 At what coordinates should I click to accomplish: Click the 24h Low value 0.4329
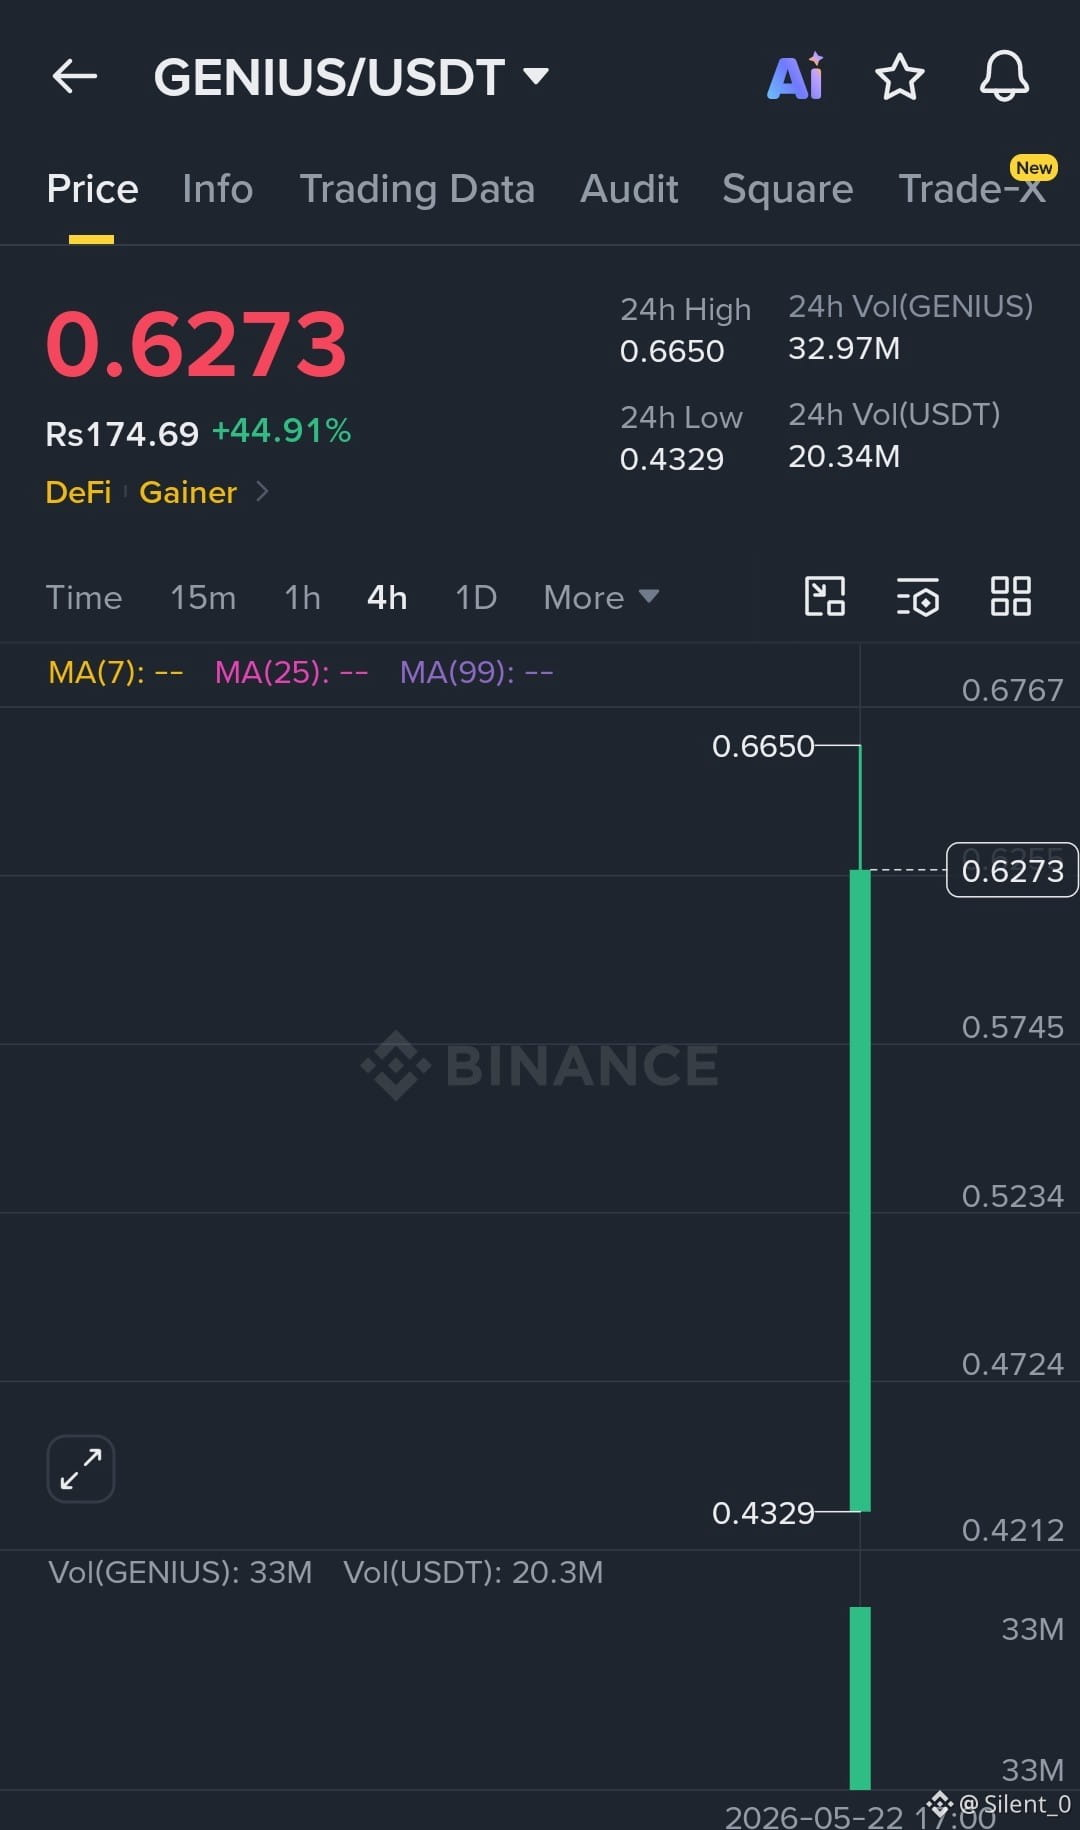click(672, 459)
